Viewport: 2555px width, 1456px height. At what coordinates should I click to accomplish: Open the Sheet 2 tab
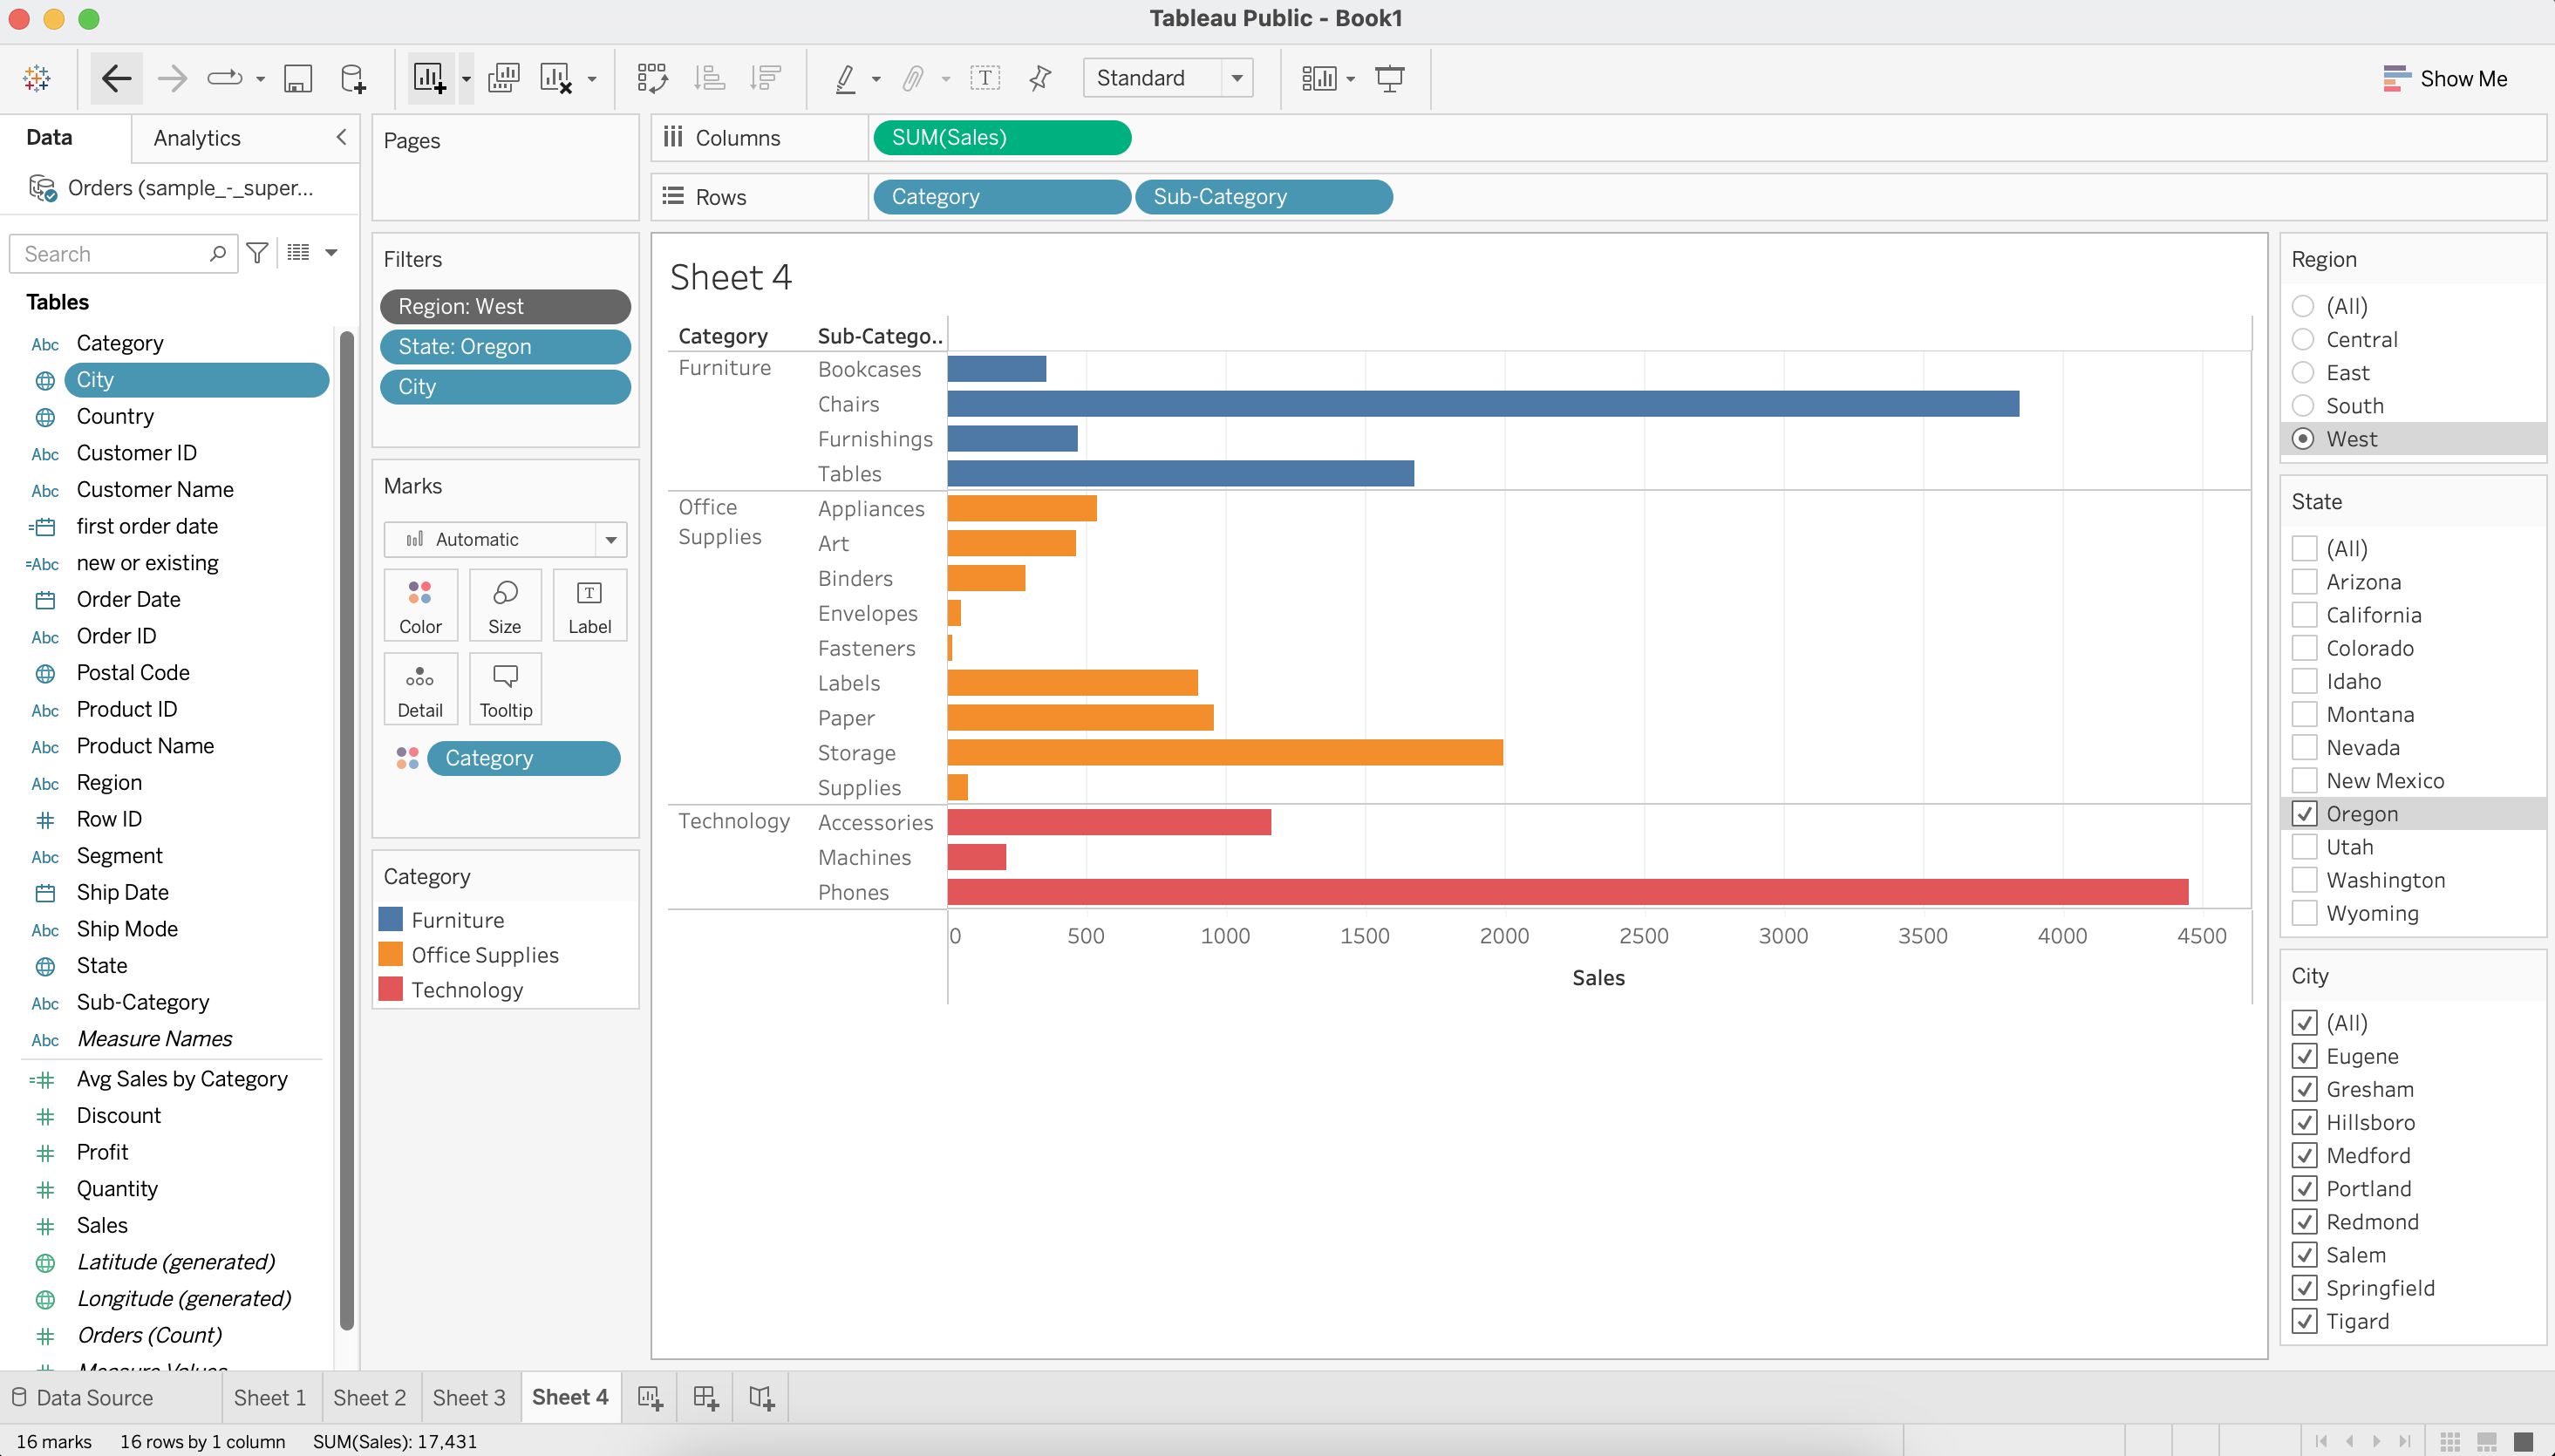tap(369, 1398)
